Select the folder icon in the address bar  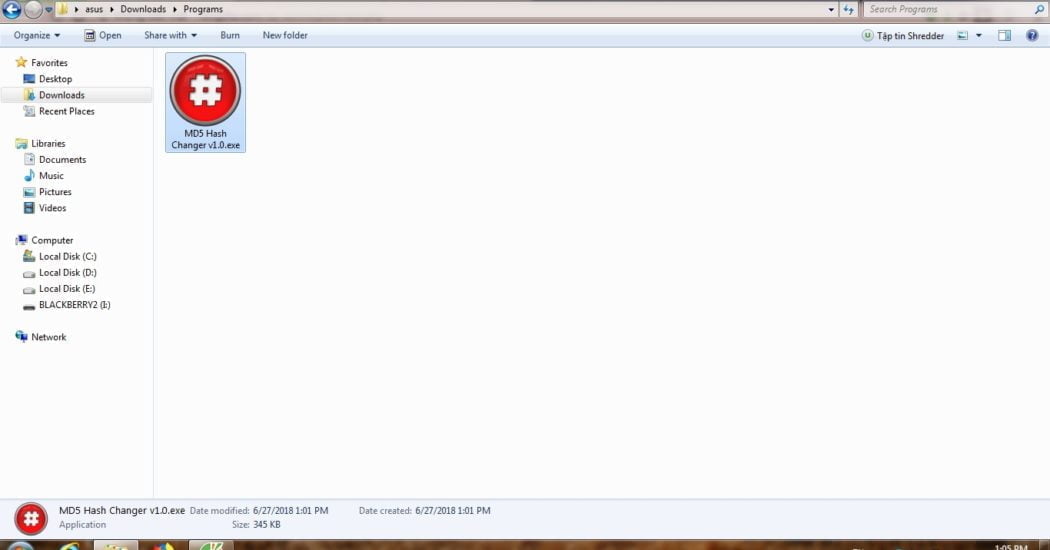[62, 9]
